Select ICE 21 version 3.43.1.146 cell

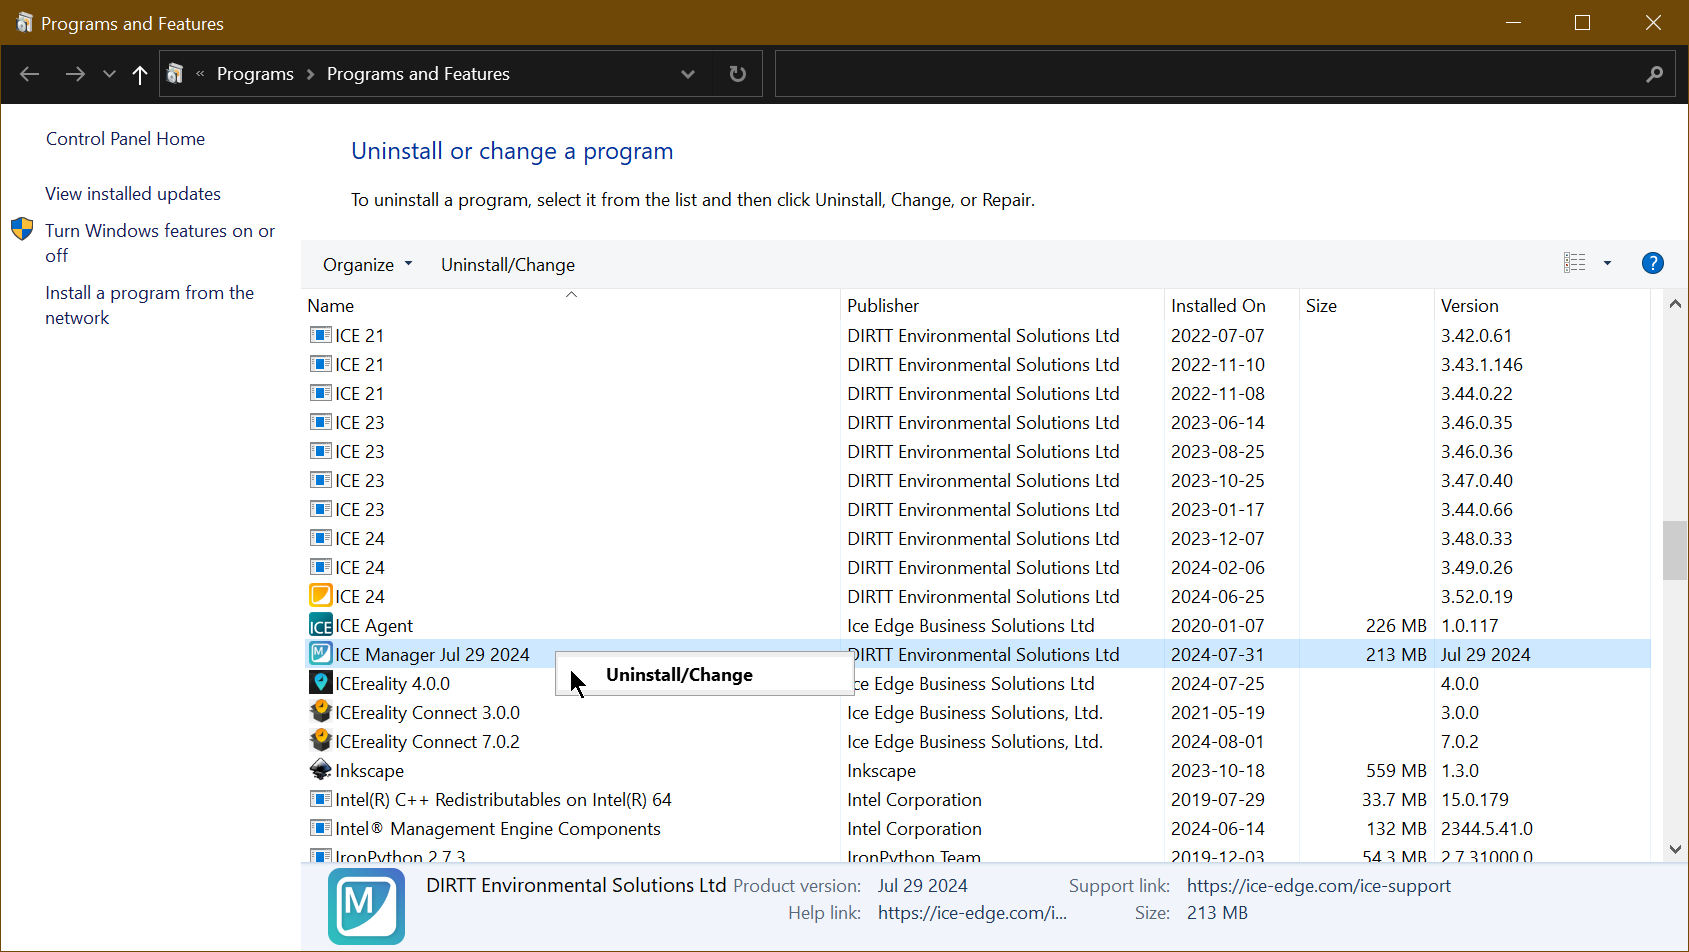1481,365
